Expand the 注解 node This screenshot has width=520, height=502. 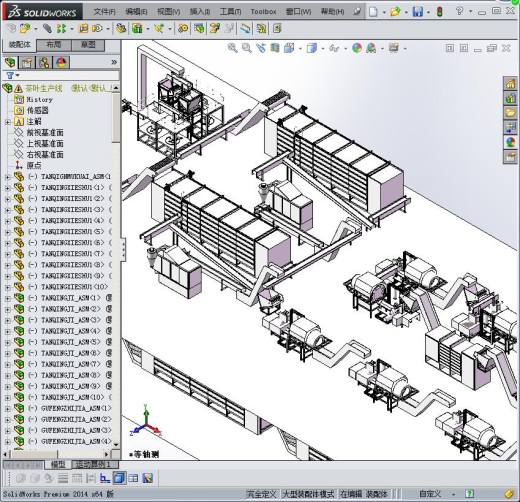click(7, 122)
